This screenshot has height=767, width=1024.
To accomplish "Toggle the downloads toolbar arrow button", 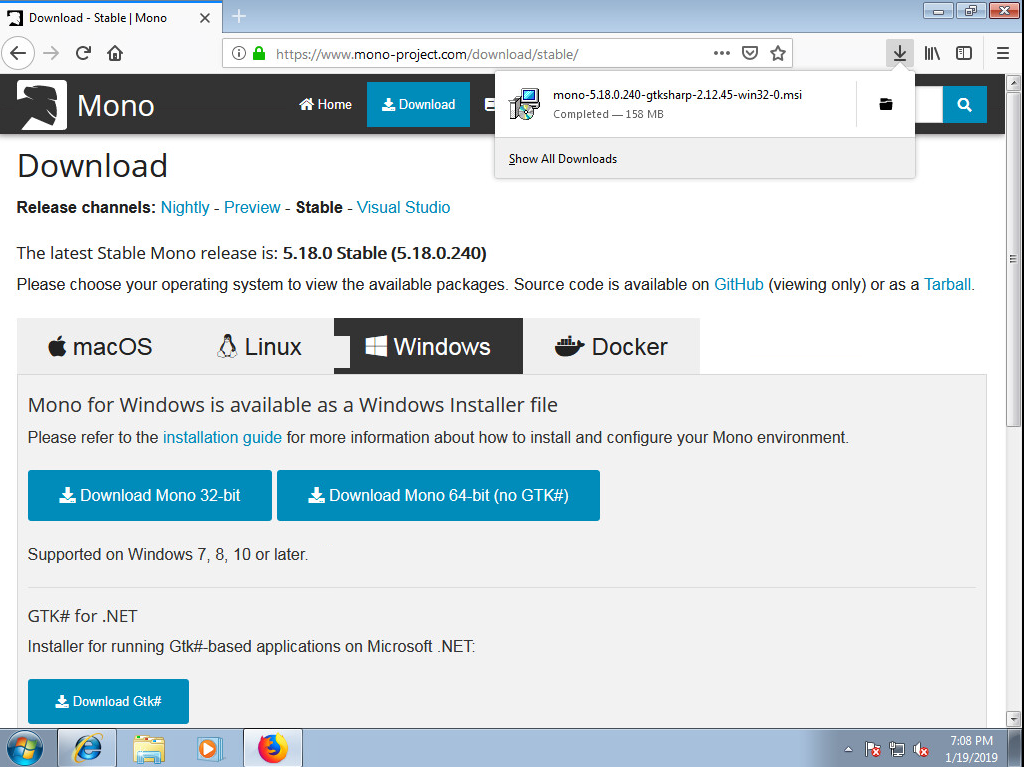I will click(900, 53).
